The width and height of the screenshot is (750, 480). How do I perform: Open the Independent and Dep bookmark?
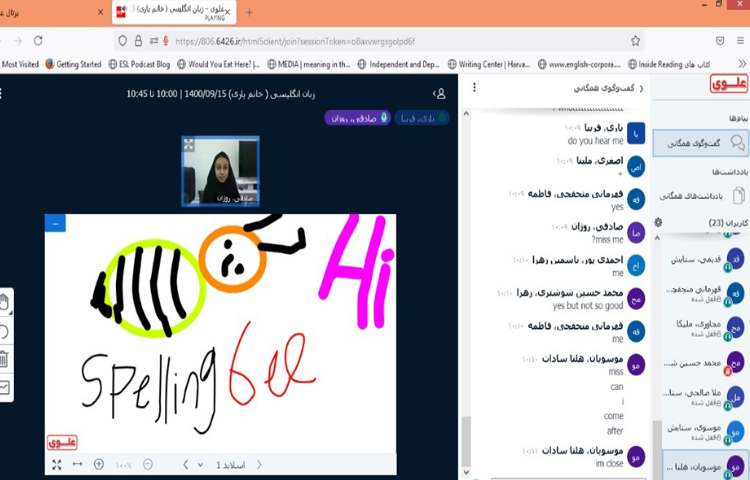(399, 64)
